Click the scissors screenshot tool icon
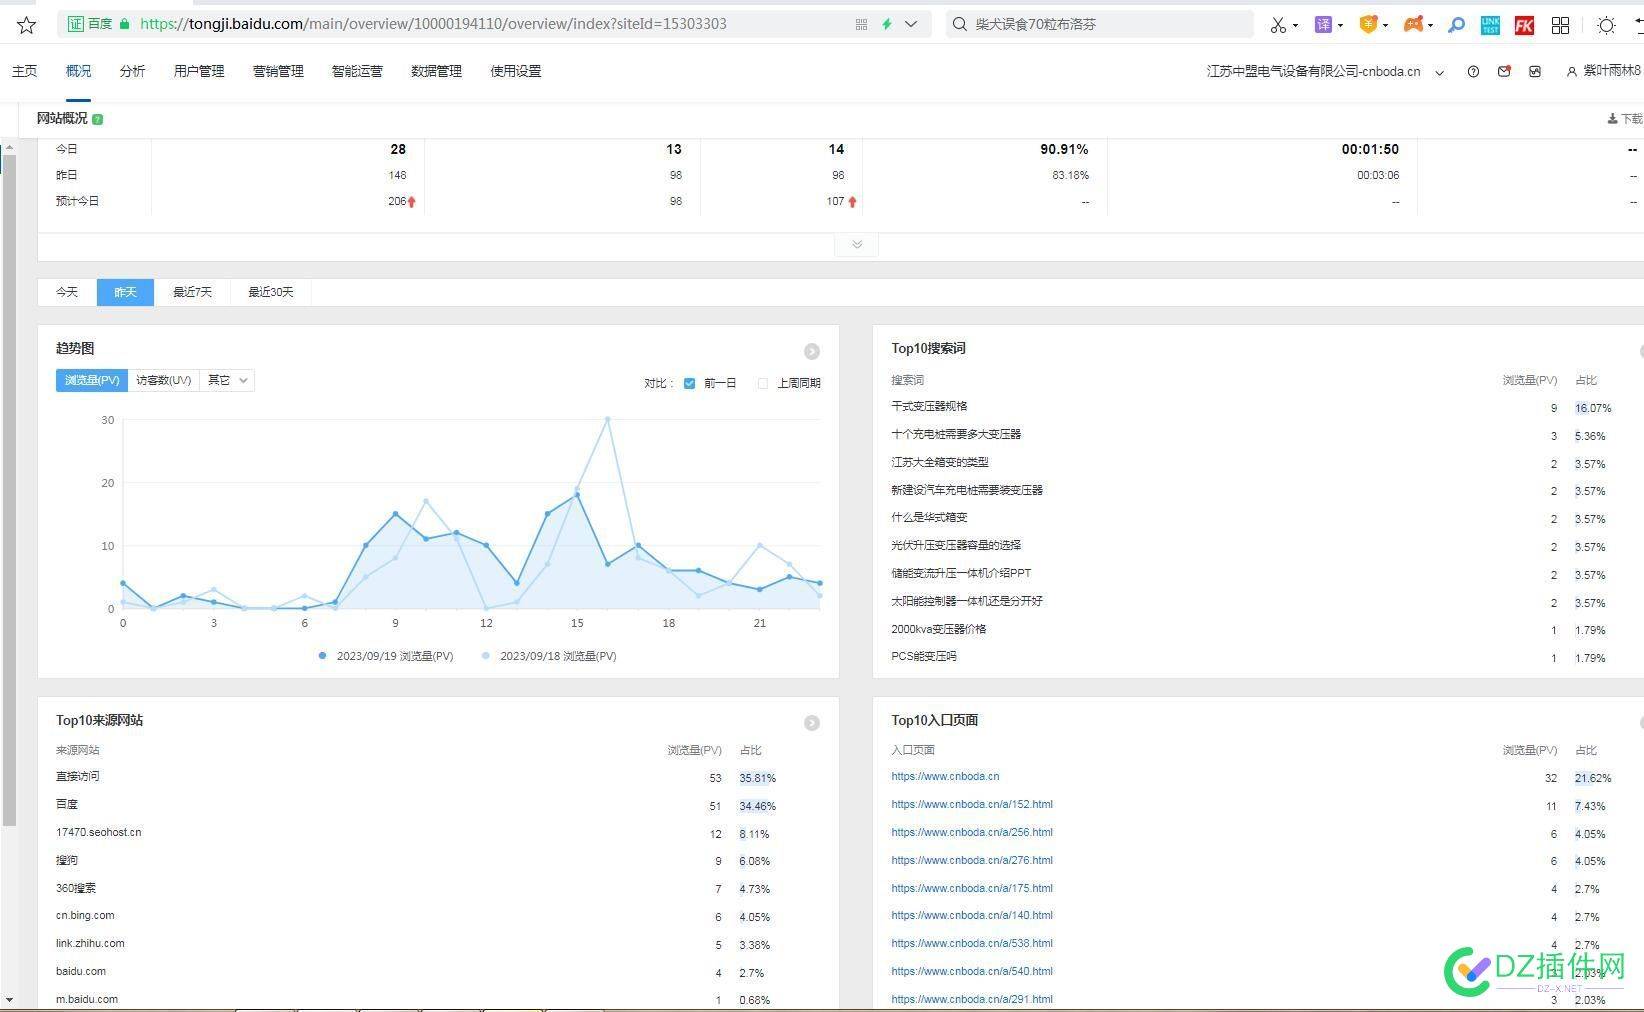The height and width of the screenshot is (1012, 1644). [1278, 25]
